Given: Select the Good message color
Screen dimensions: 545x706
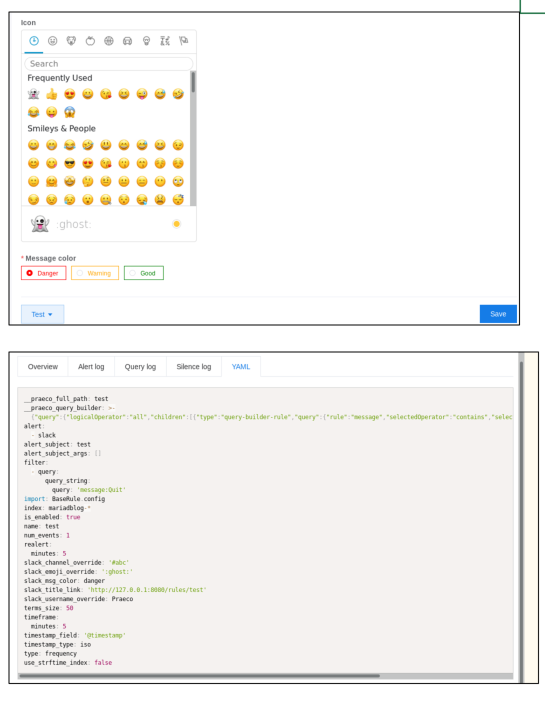Looking at the screenshot, I should coord(144,273).
